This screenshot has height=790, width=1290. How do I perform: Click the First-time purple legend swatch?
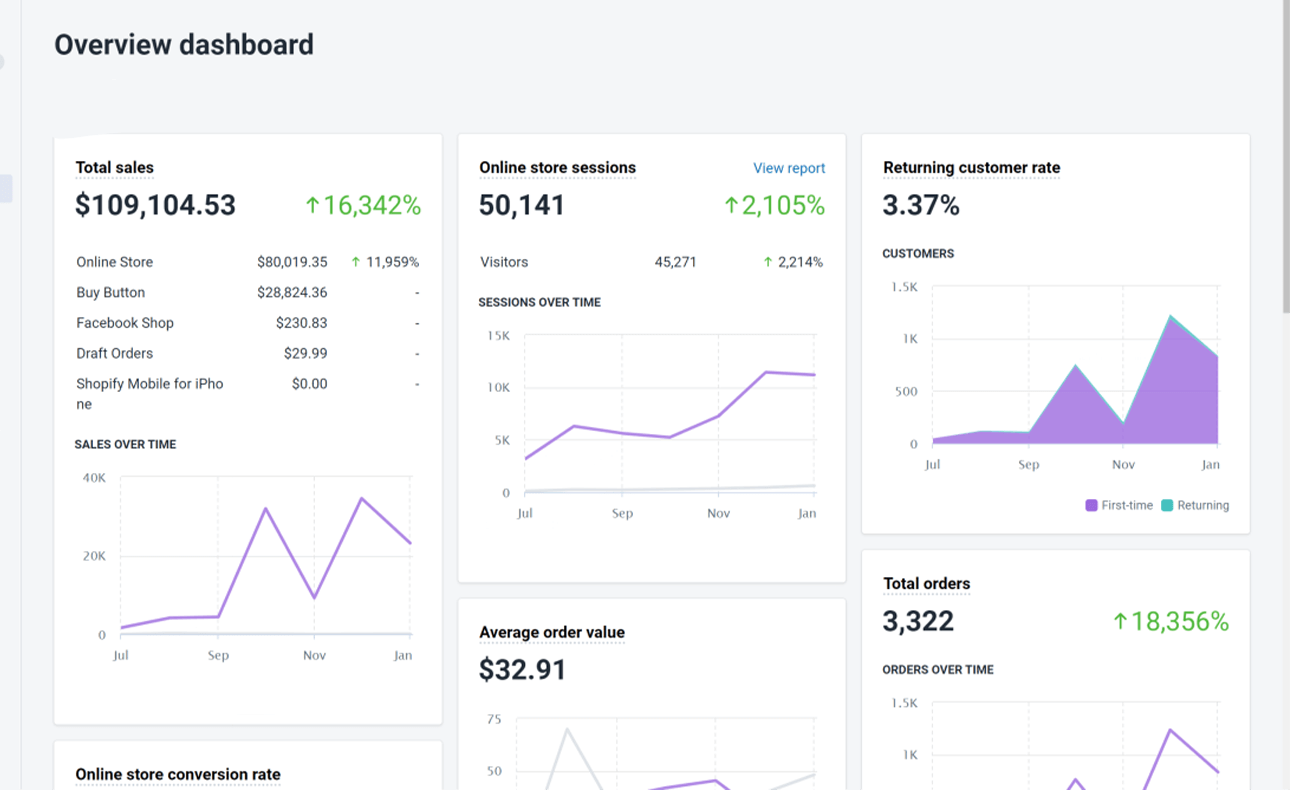(1091, 505)
